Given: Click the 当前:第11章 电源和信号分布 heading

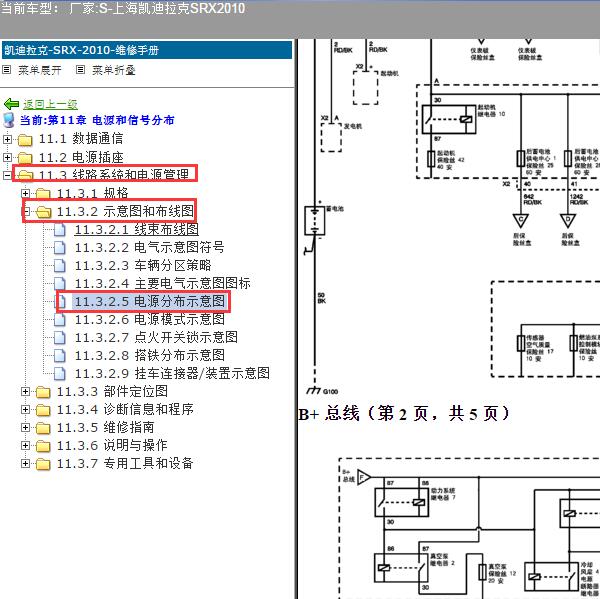Looking at the screenshot, I should click(97, 120).
